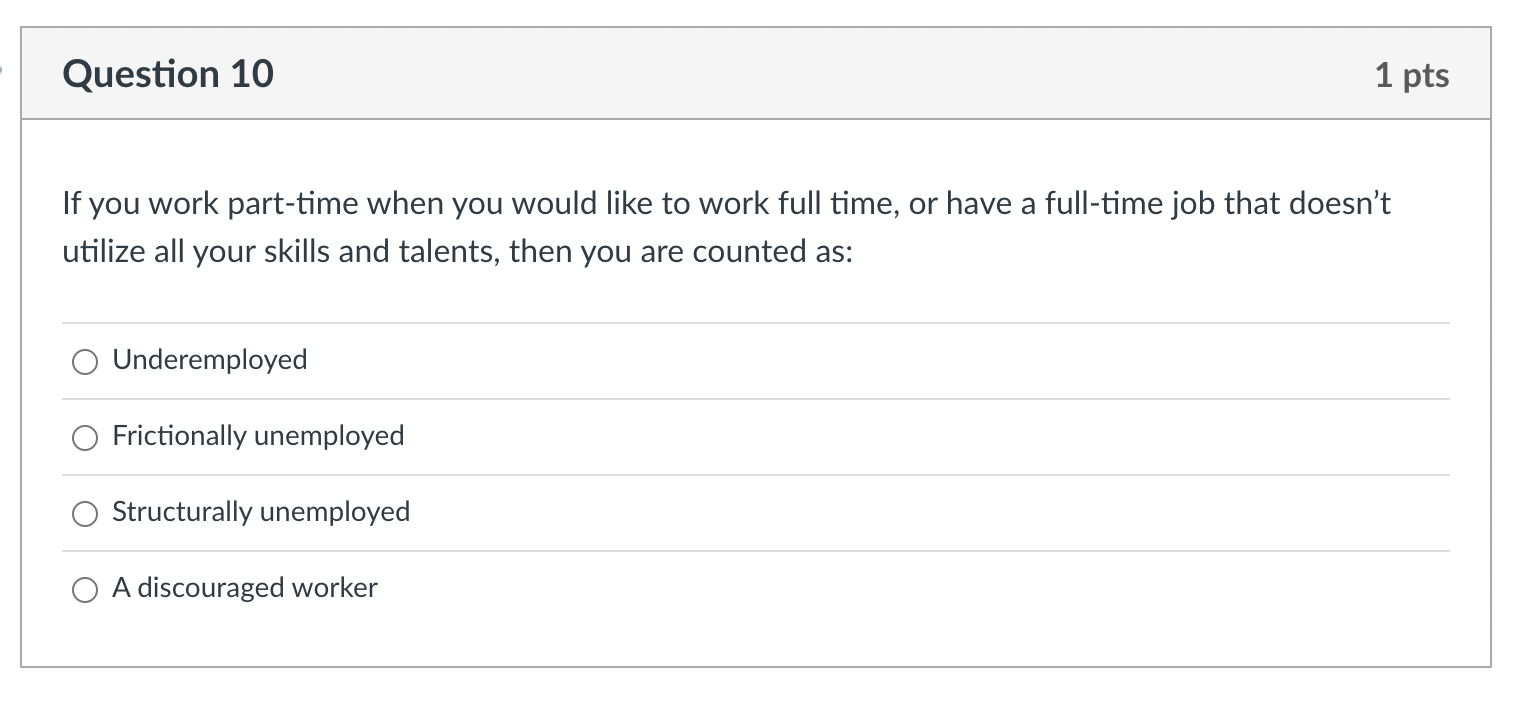
Task: Click the A discouraged worker answer label text
Action: coord(245,588)
